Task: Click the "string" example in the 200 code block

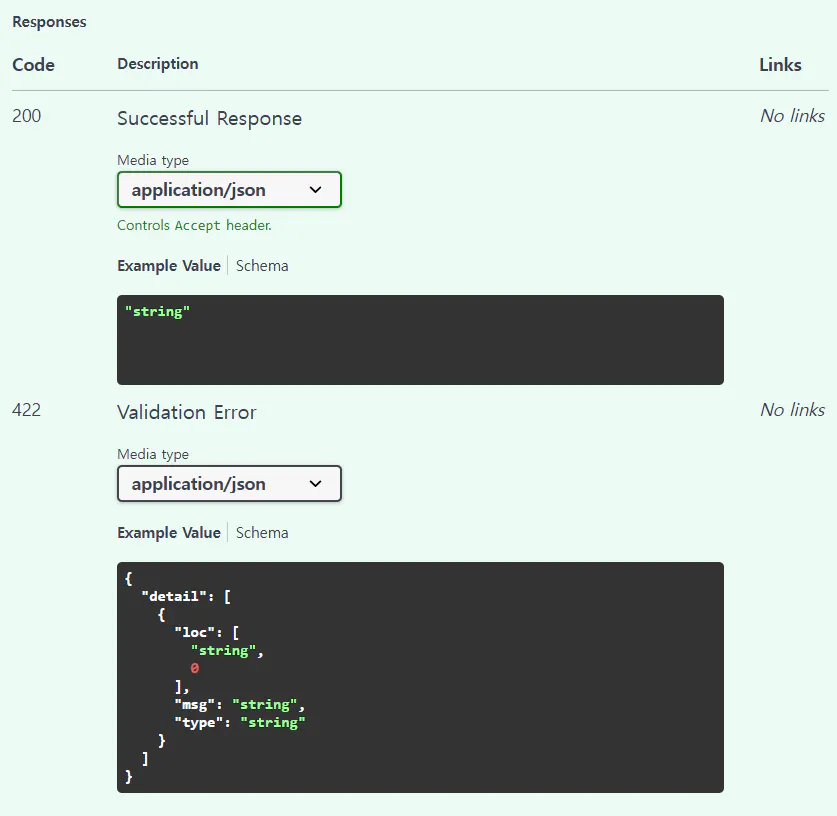Action: point(157,311)
